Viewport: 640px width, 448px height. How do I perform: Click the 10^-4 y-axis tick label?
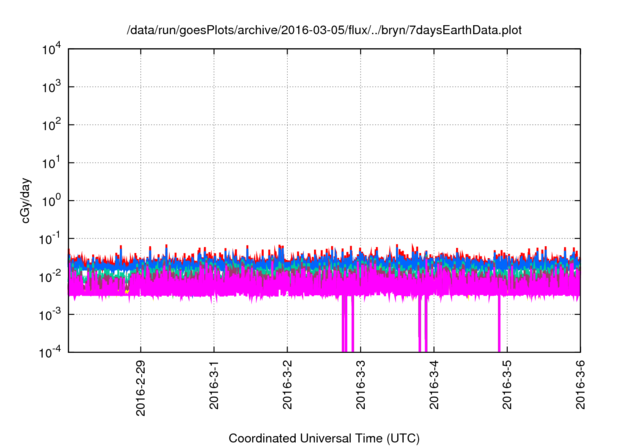tap(50, 352)
